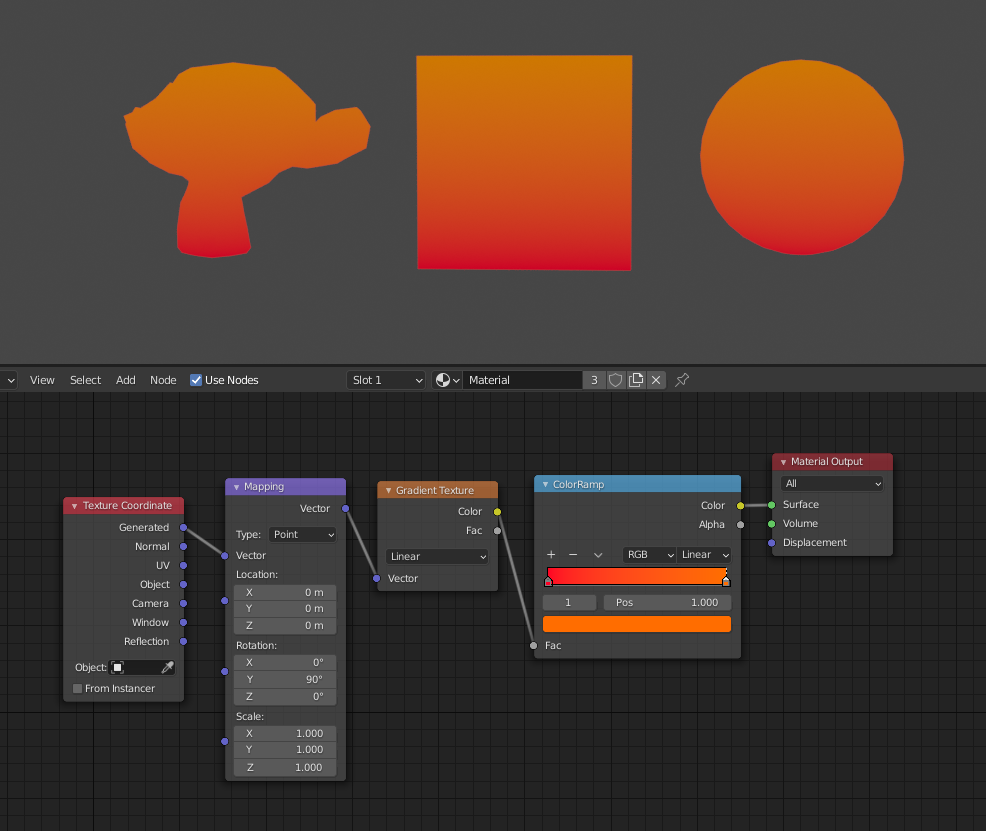
Task: Duplicate the material with new material icon
Action: click(x=636, y=380)
